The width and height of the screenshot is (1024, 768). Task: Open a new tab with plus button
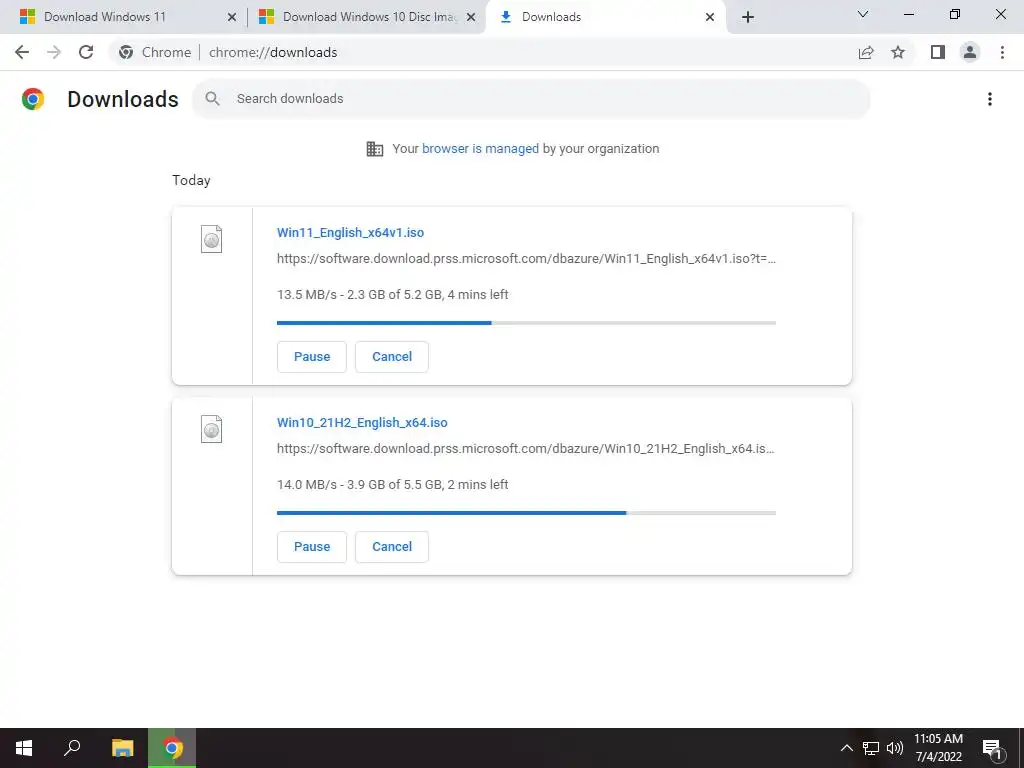(x=748, y=17)
